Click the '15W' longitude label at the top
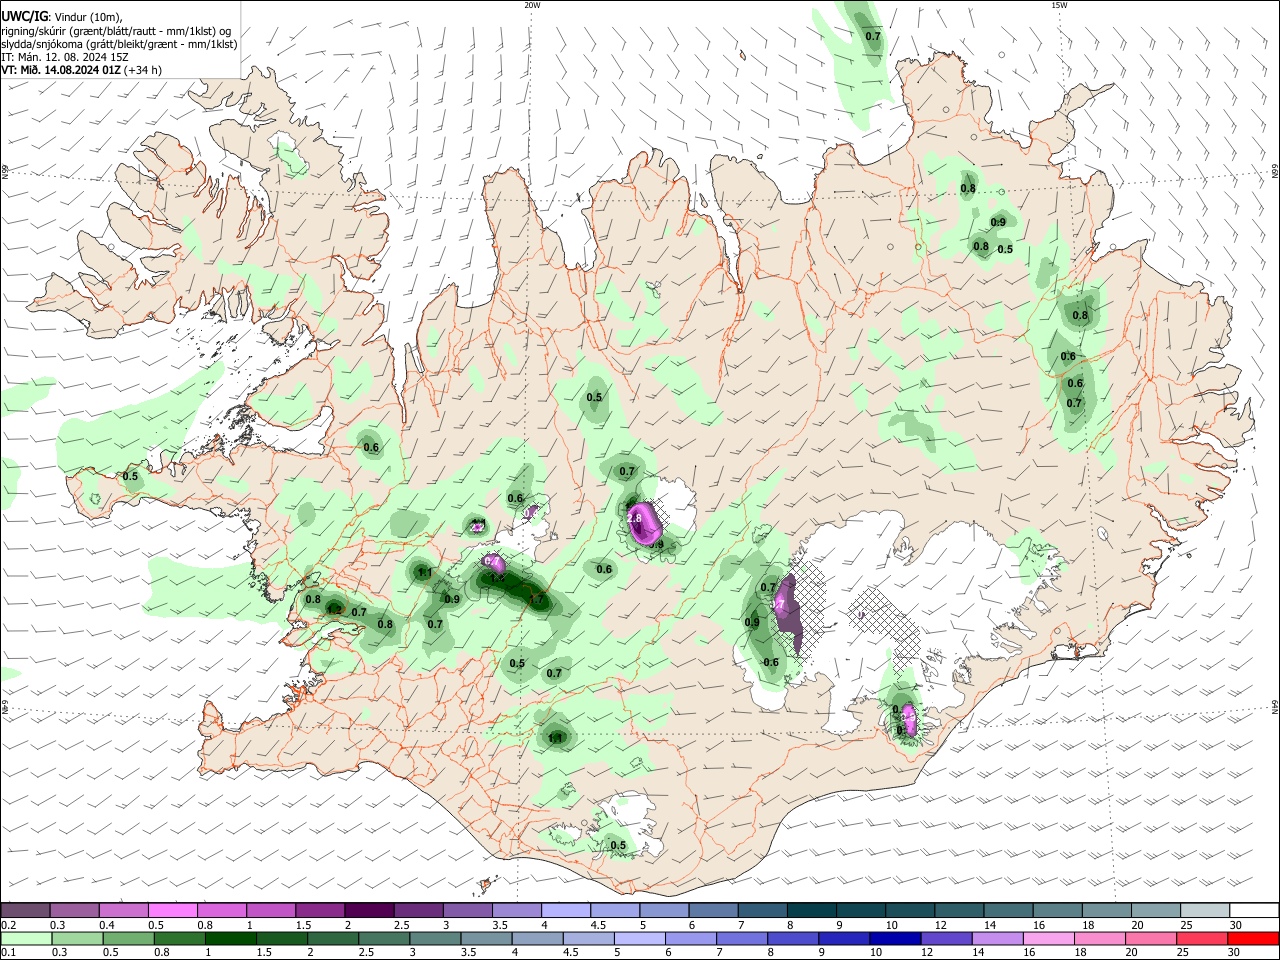Viewport: 1280px width, 960px height. tap(1059, 5)
